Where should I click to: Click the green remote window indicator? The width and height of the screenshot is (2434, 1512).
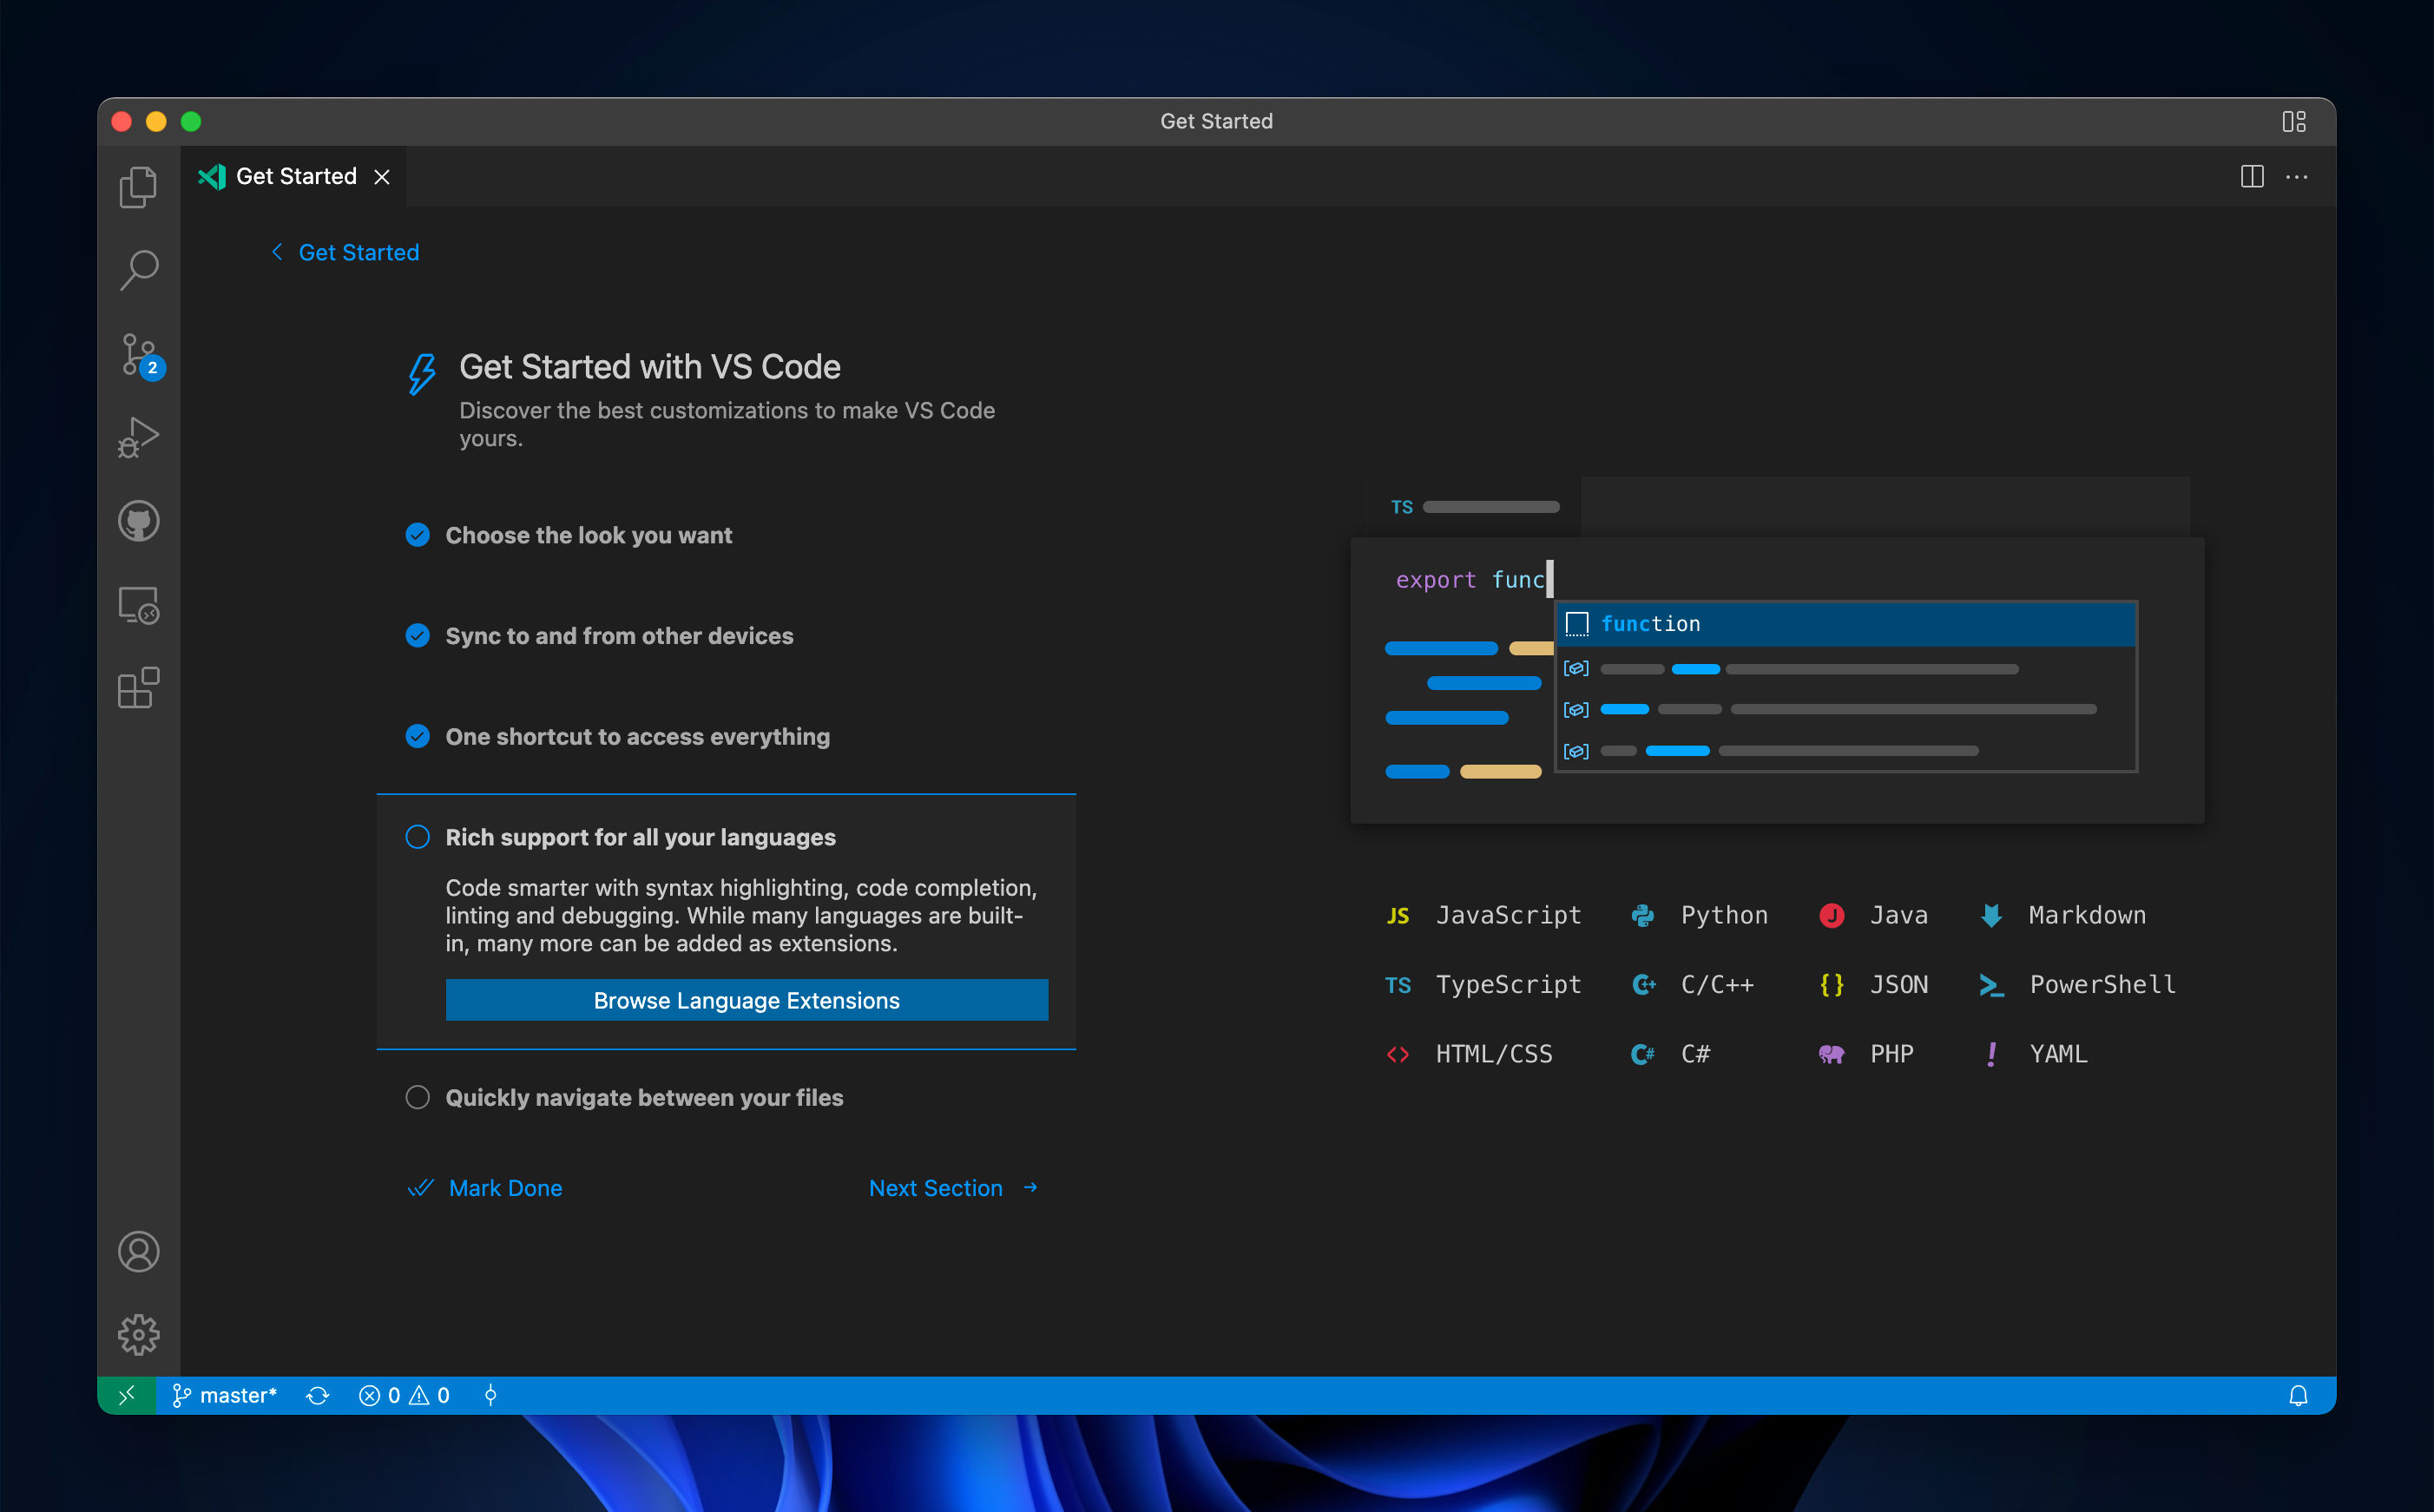click(x=127, y=1395)
